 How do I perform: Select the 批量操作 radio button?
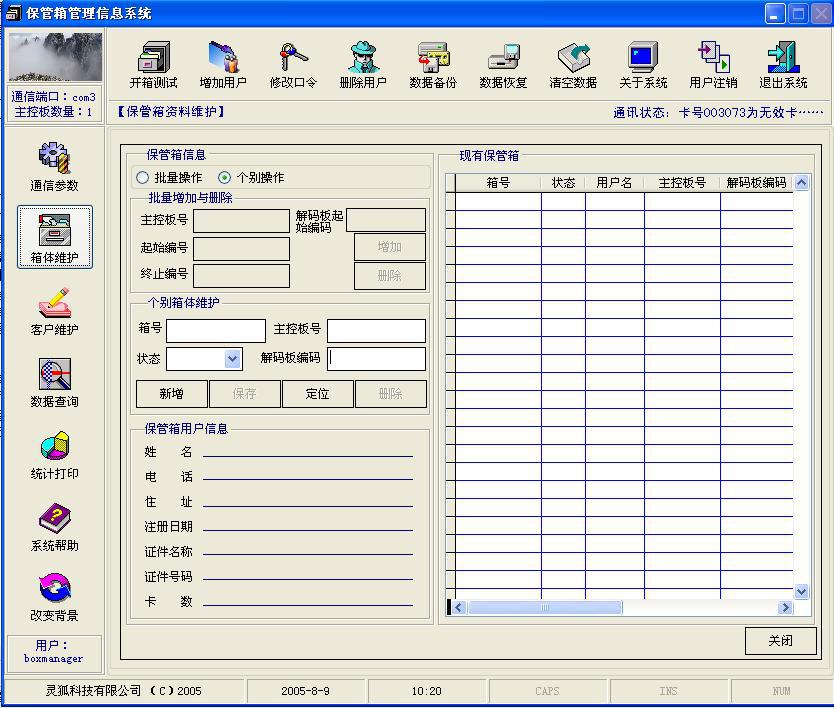(x=143, y=178)
